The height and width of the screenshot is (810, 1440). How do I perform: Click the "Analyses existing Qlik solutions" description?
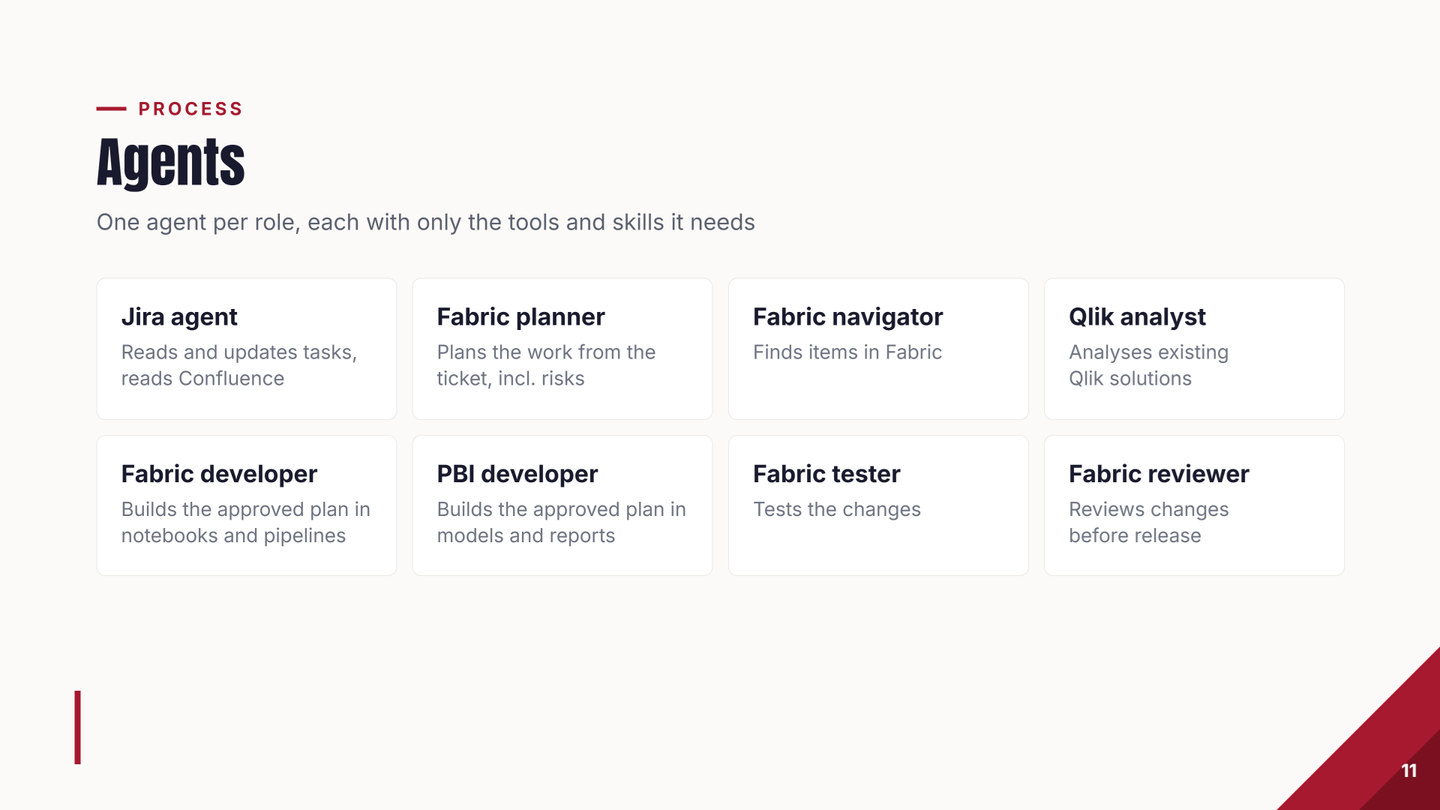[1149, 365]
